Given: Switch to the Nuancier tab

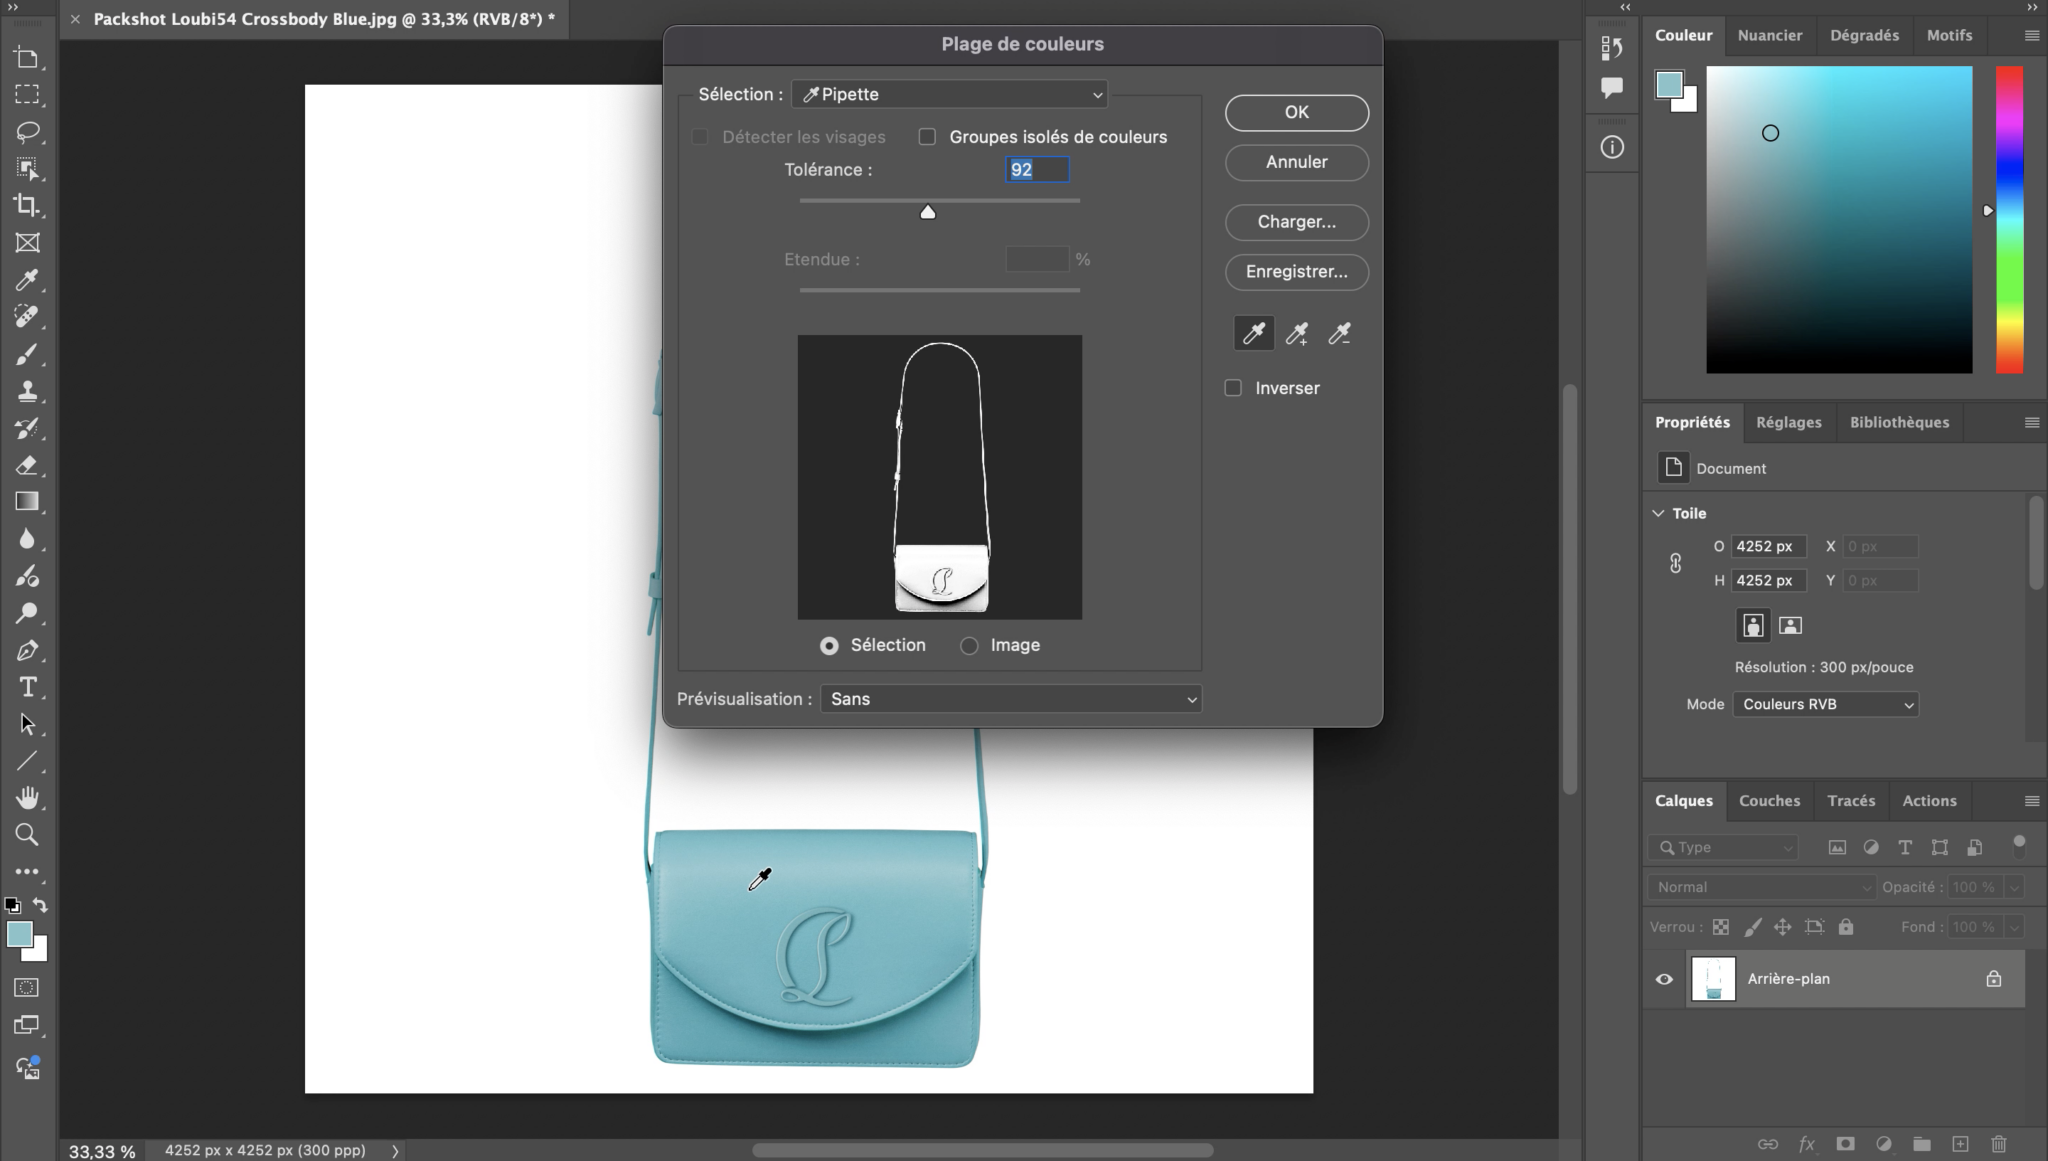Looking at the screenshot, I should click(x=1769, y=35).
